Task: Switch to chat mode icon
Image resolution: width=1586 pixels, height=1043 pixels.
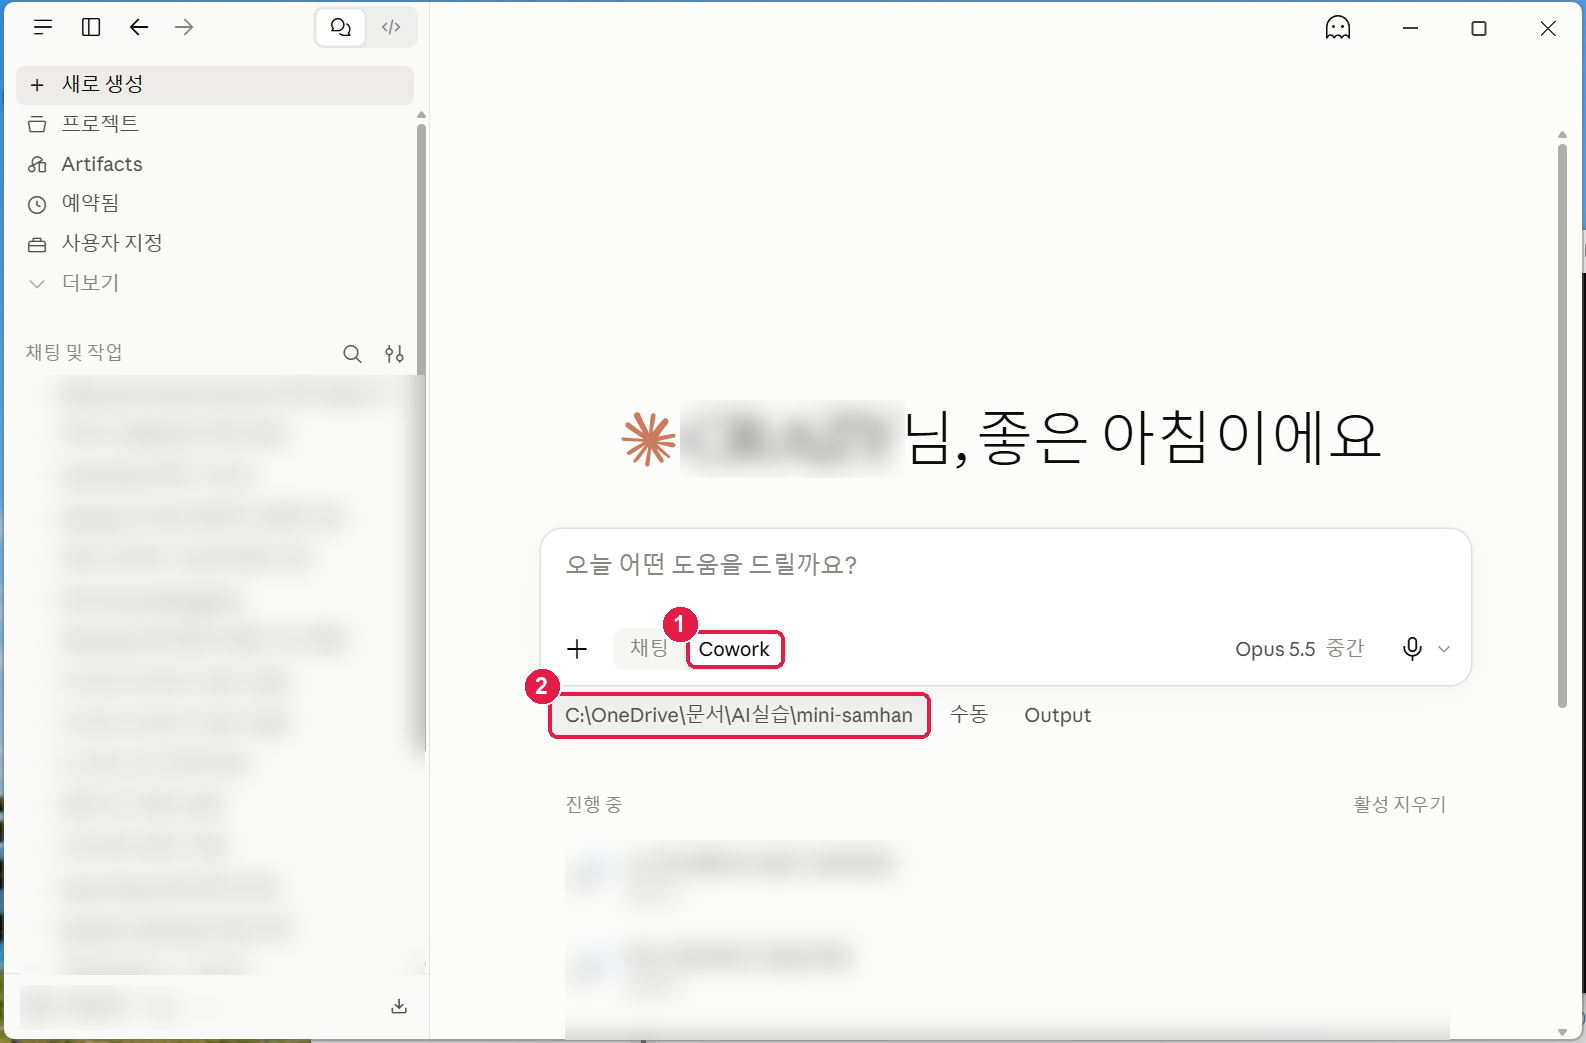Action: [x=341, y=27]
